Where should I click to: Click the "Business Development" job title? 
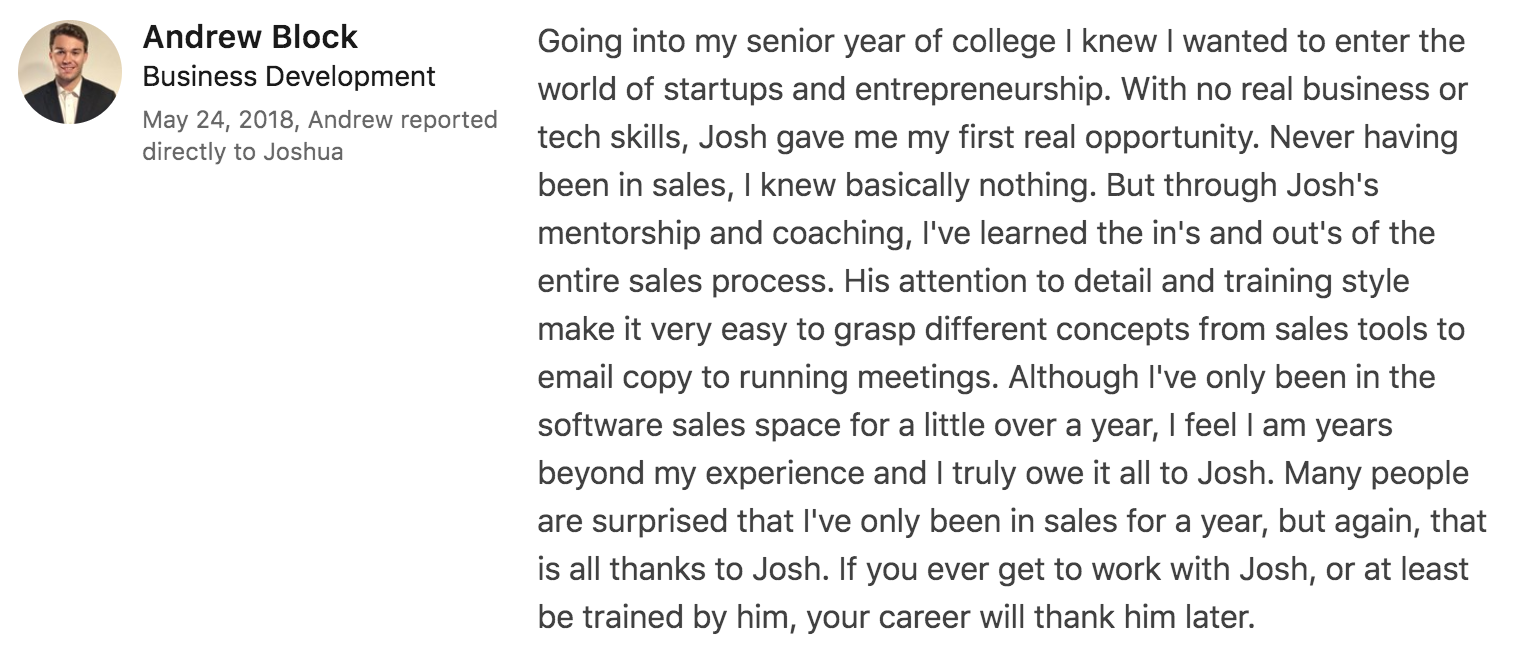pyautogui.click(x=289, y=77)
